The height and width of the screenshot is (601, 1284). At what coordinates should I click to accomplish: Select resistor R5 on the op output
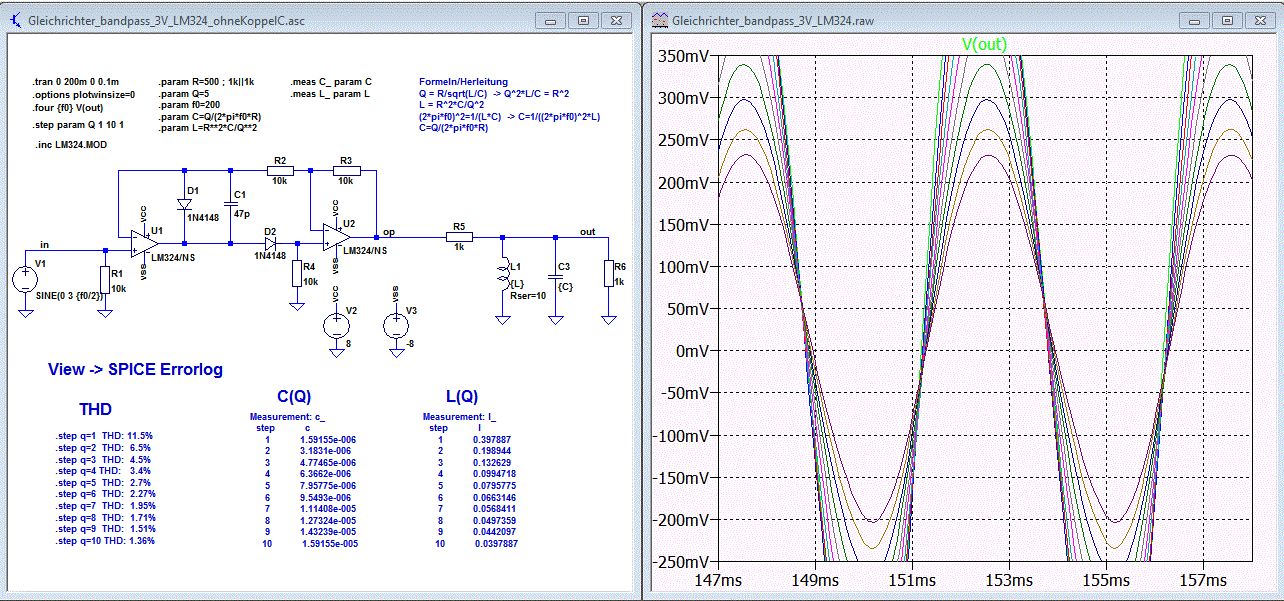(459, 238)
